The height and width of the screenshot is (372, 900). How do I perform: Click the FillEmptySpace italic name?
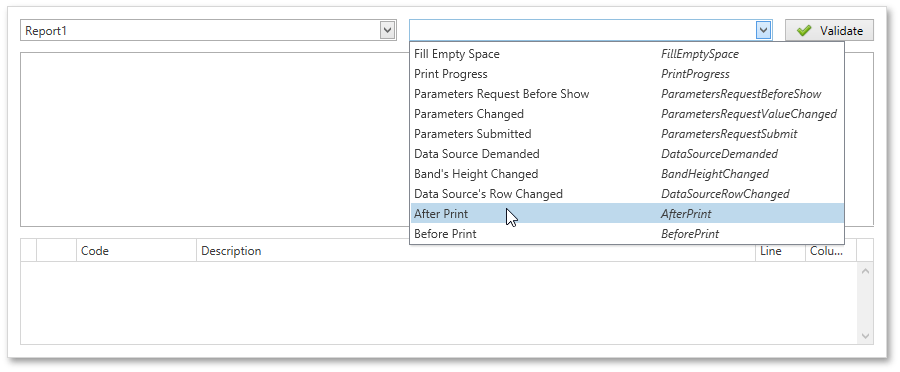click(x=700, y=54)
